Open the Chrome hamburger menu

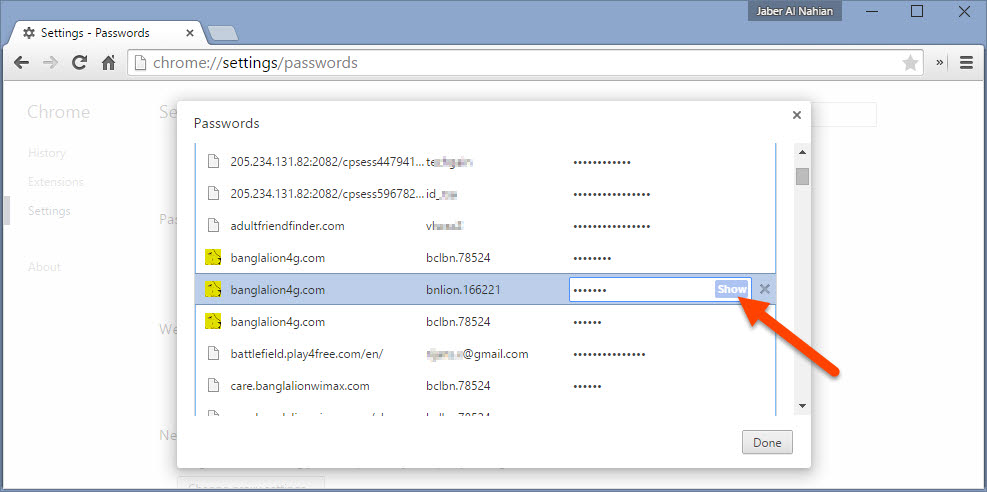(966, 62)
